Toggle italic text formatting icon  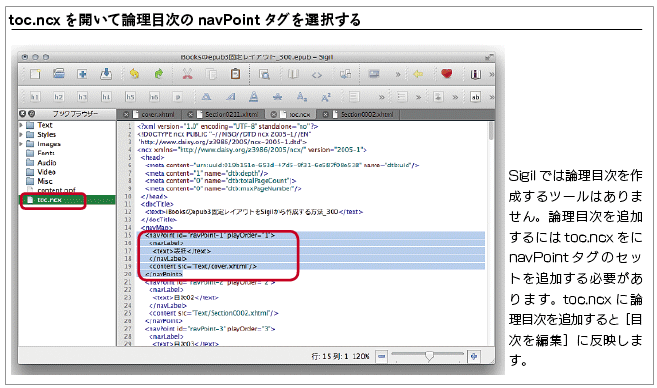tap(230, 97)
